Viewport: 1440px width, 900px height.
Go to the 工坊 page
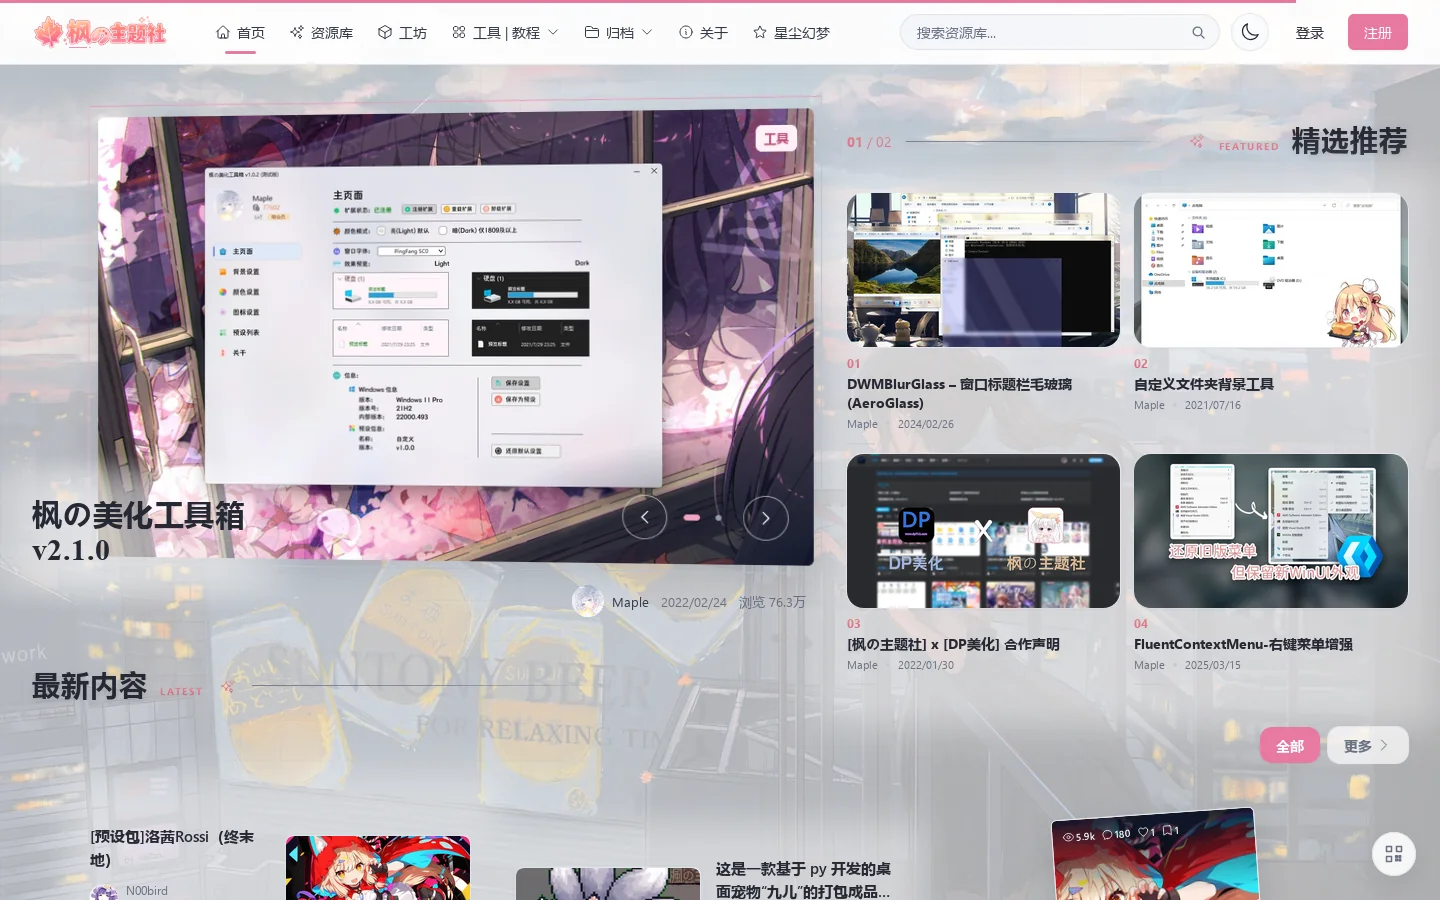point(402,33)
